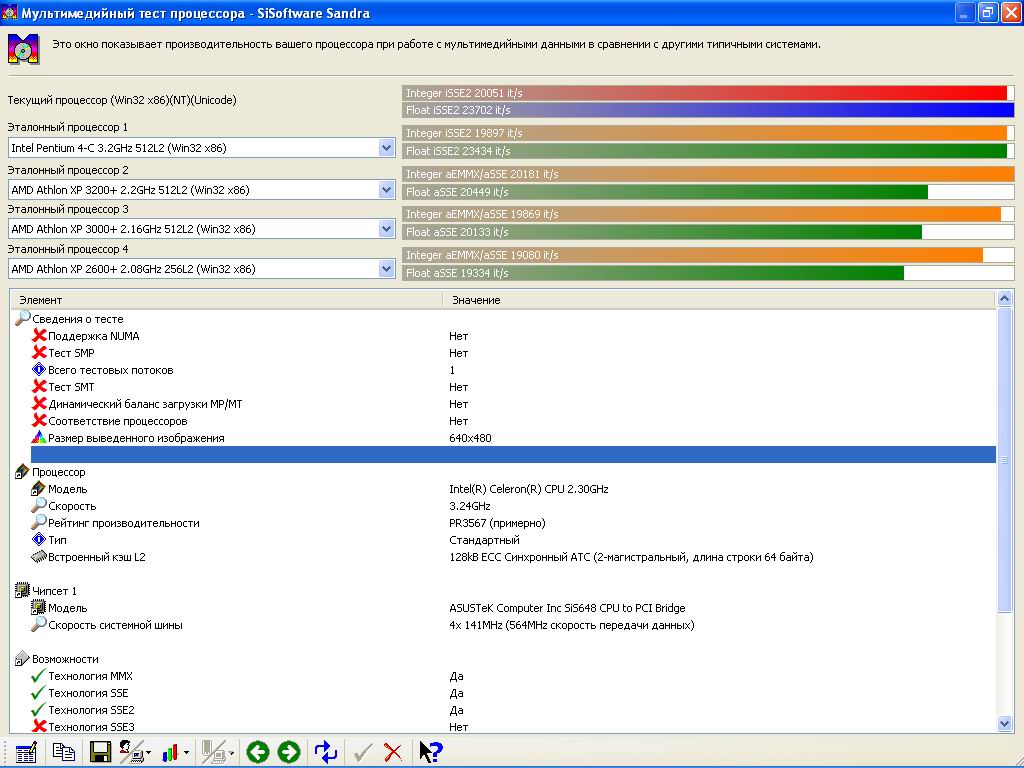
Task: Click the 128kB ECC cache description value
Action: (631, 556)
